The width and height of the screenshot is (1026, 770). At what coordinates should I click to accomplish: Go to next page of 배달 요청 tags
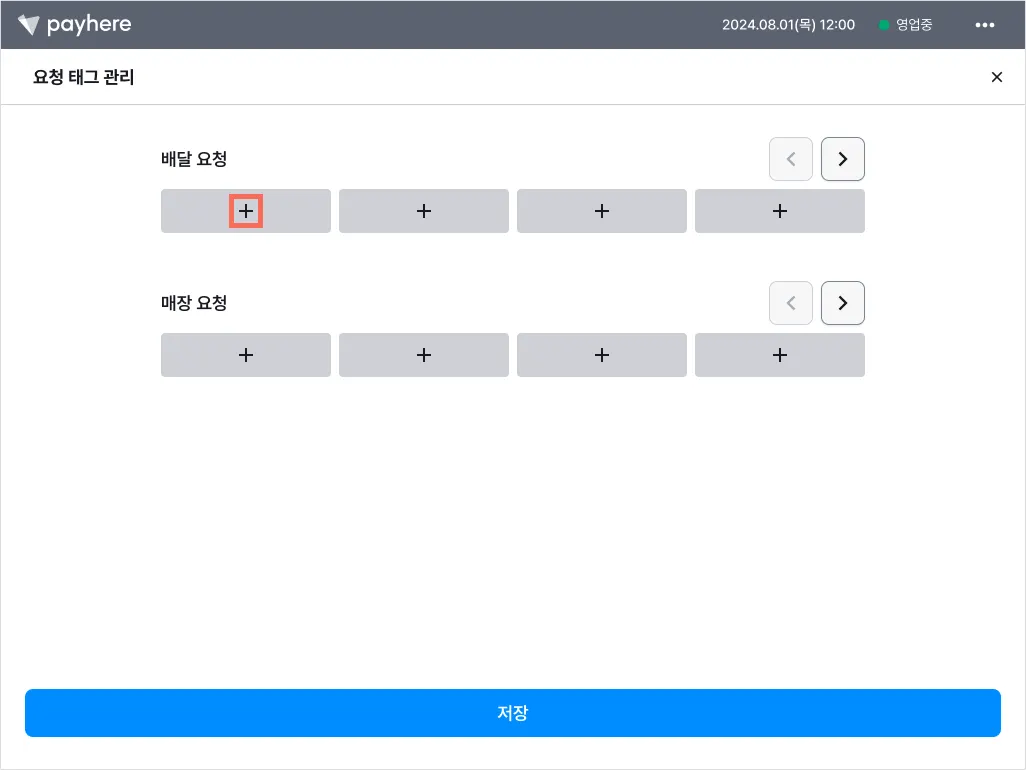843,159
